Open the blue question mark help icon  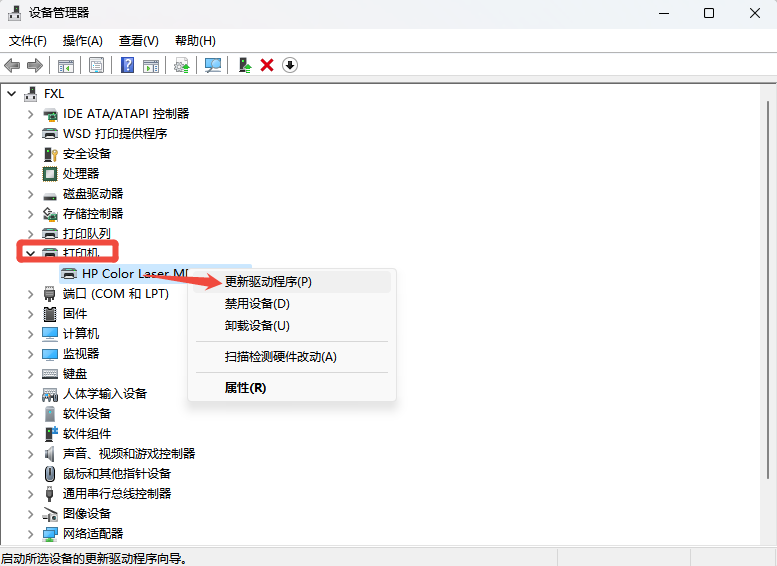click(x=127, y=65)
